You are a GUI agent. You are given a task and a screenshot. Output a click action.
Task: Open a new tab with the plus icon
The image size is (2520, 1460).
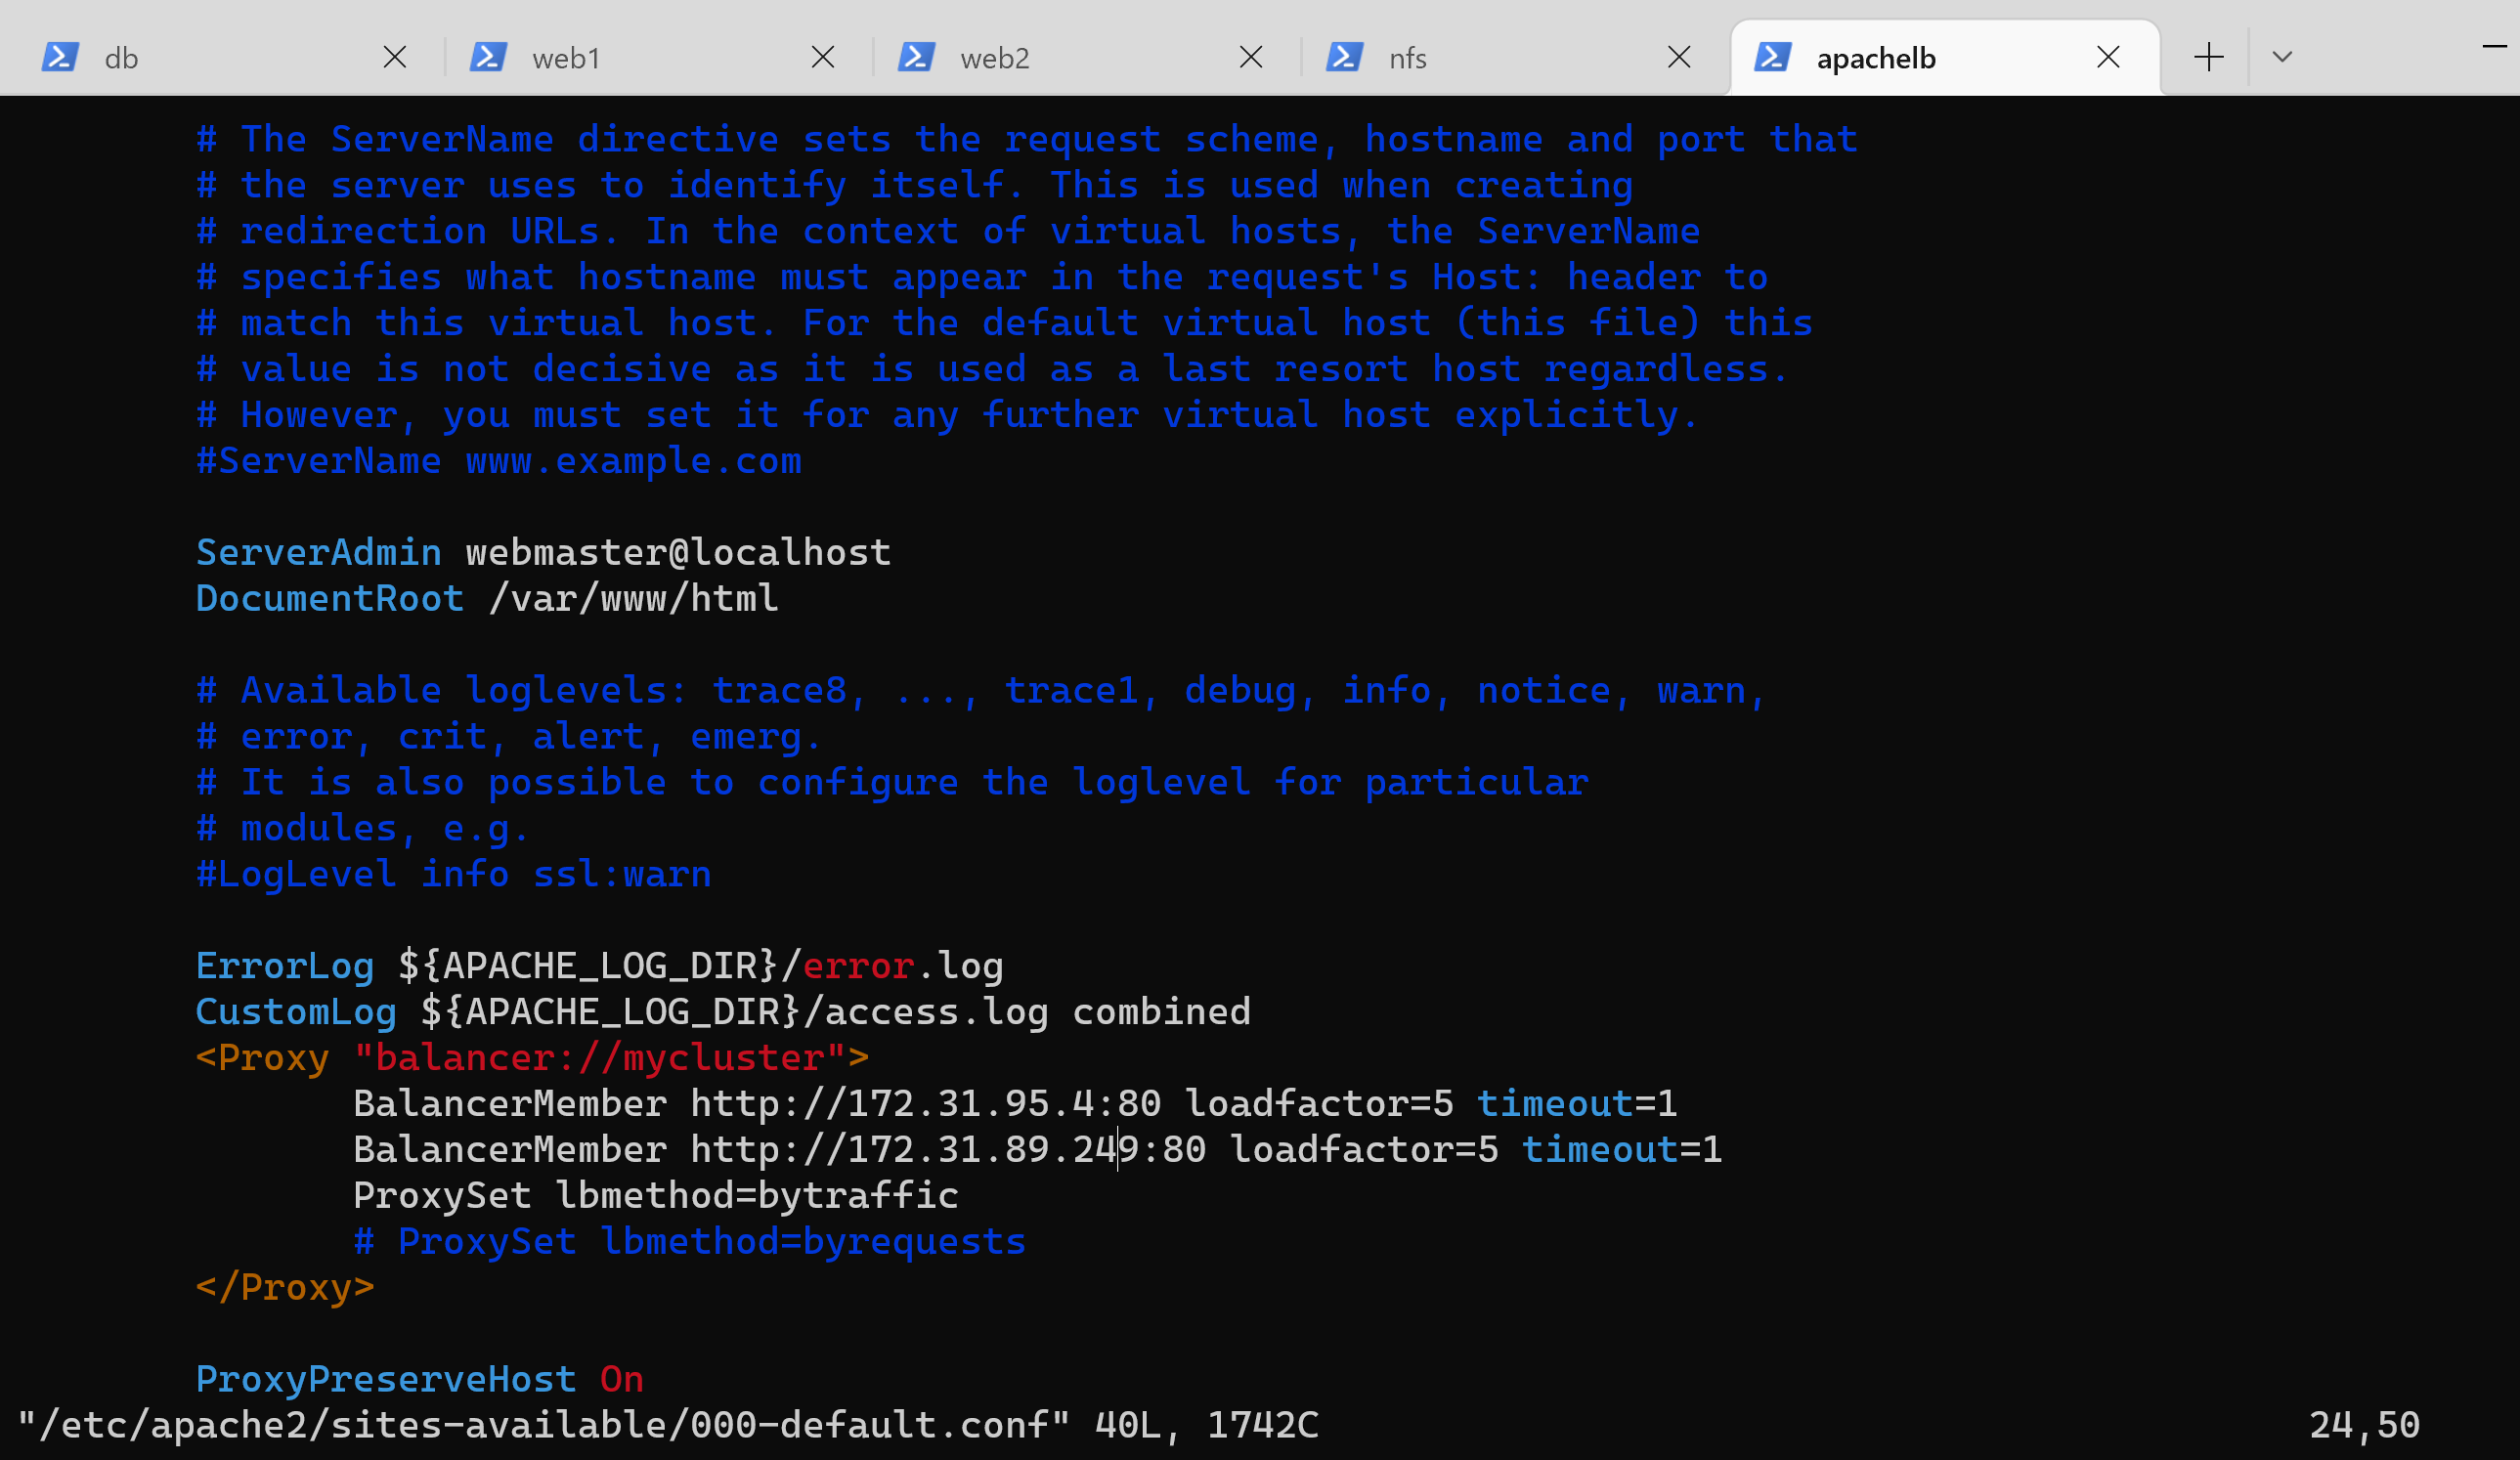[2209, 57]
